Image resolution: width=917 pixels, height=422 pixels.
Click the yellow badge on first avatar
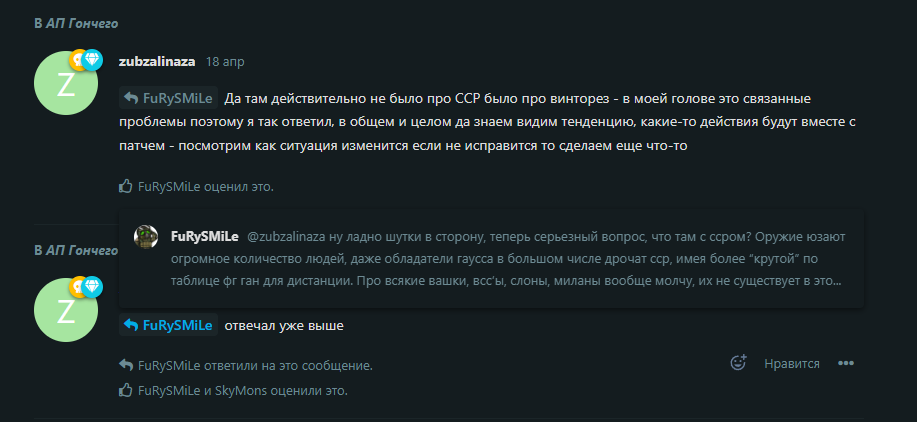click(x=75, y=60)
